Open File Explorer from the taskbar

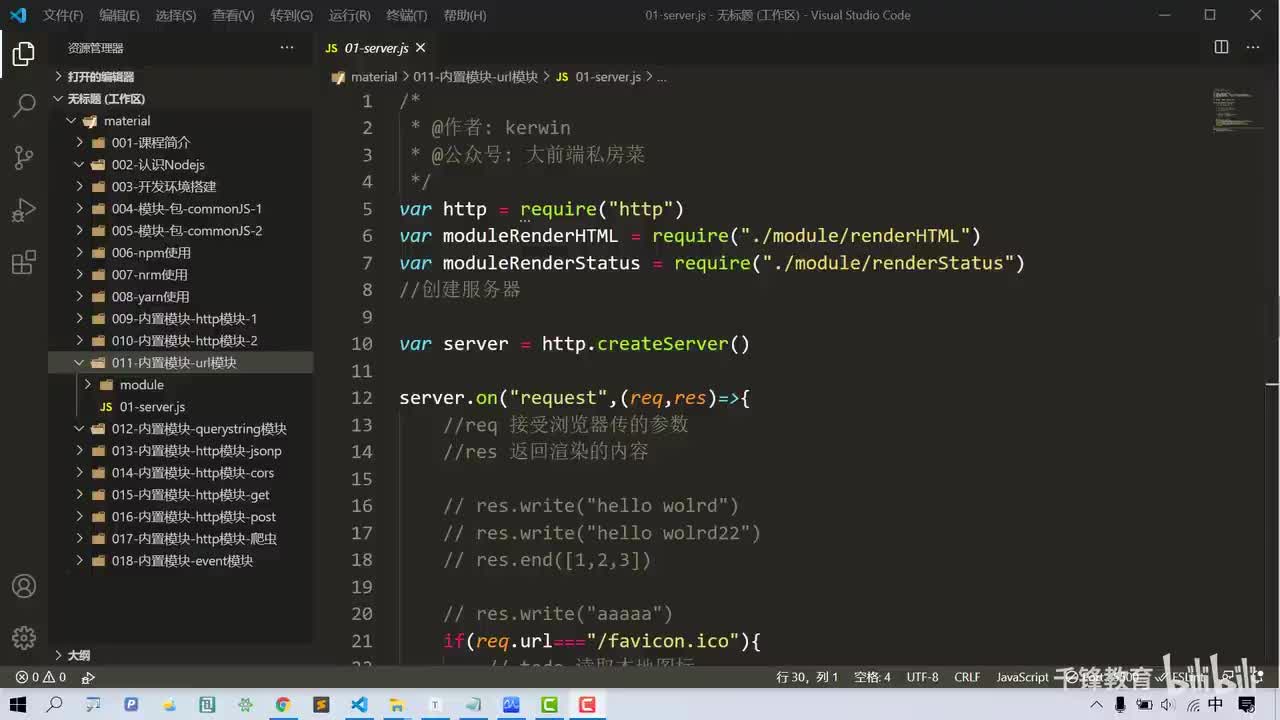(397, 705)
